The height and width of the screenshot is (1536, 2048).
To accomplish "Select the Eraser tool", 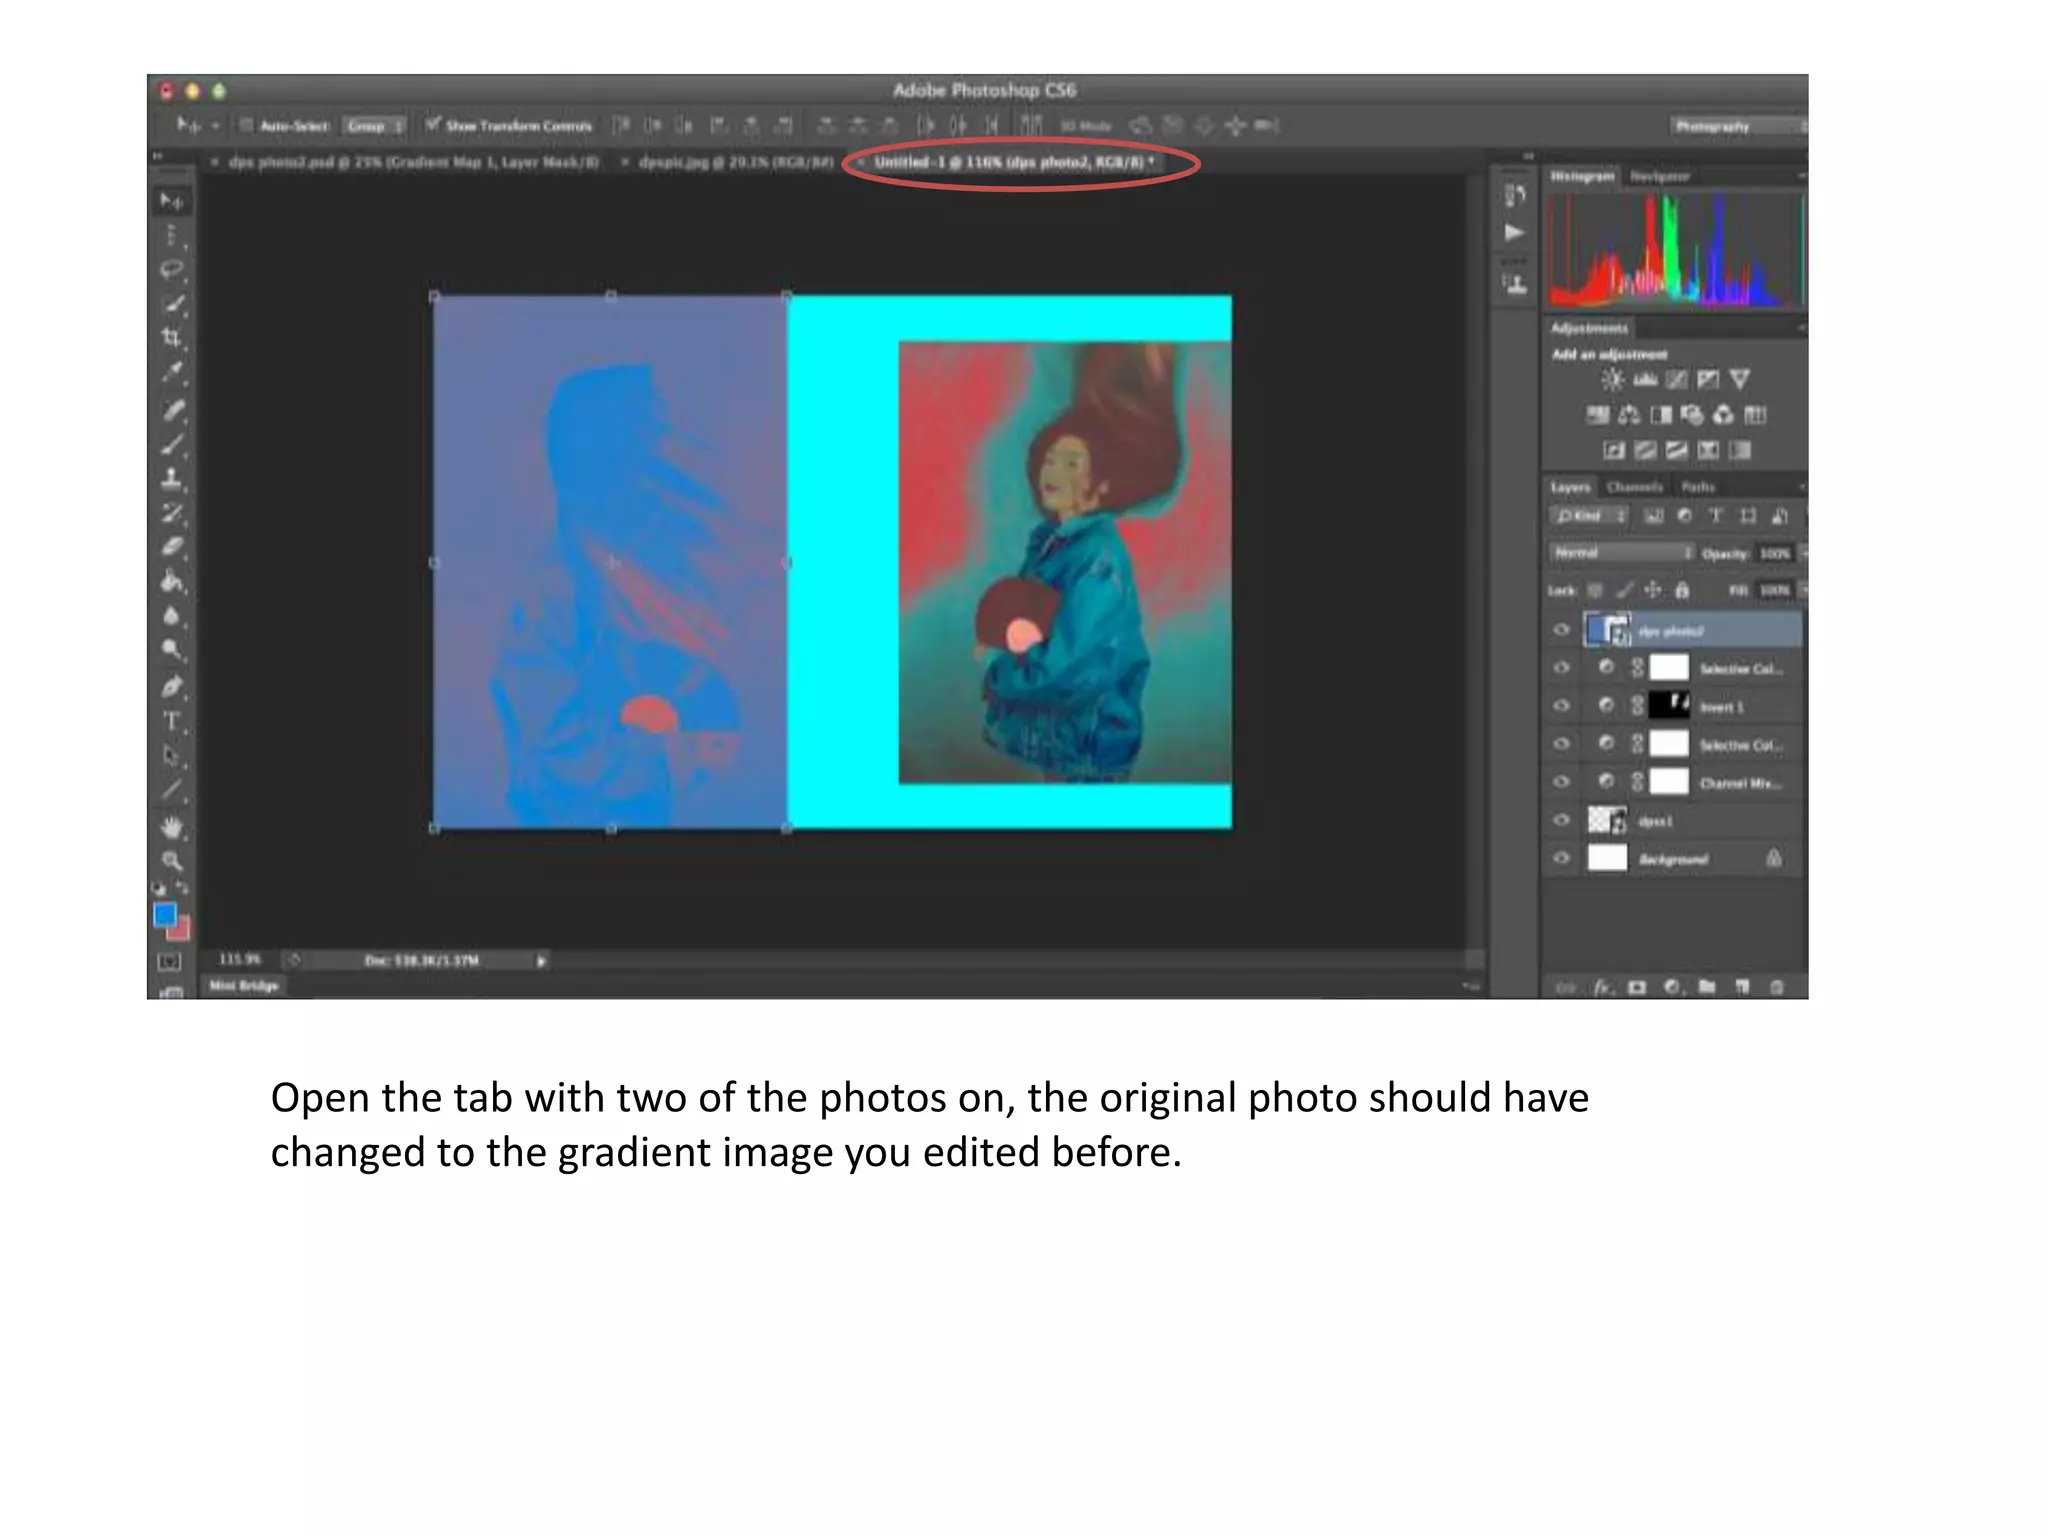I will tap(172, 546).
